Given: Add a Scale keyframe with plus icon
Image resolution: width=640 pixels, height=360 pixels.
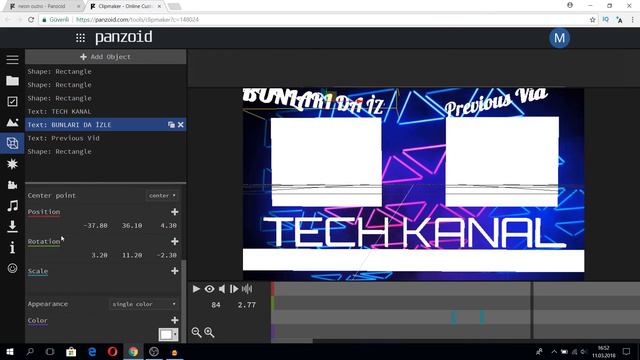Looking at the screenshot, I should 175,271.
